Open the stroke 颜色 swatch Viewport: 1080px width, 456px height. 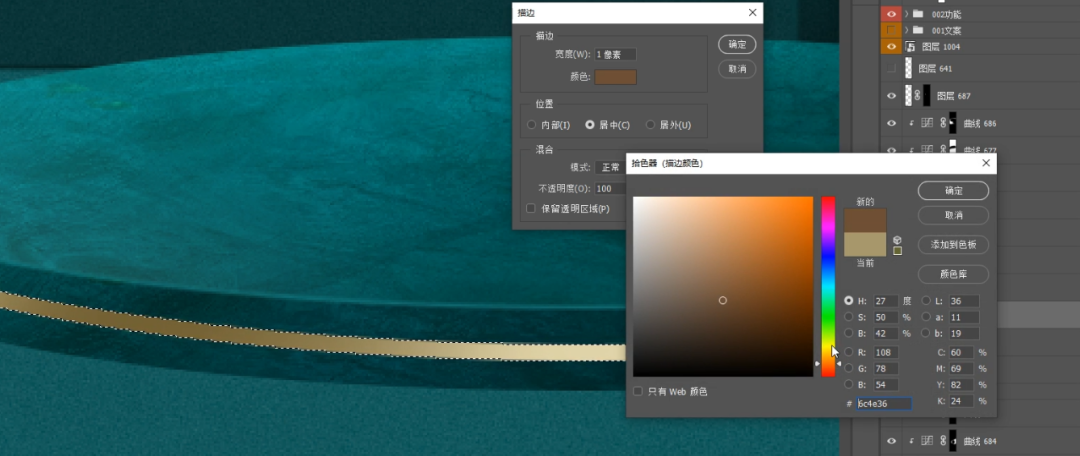615,77
